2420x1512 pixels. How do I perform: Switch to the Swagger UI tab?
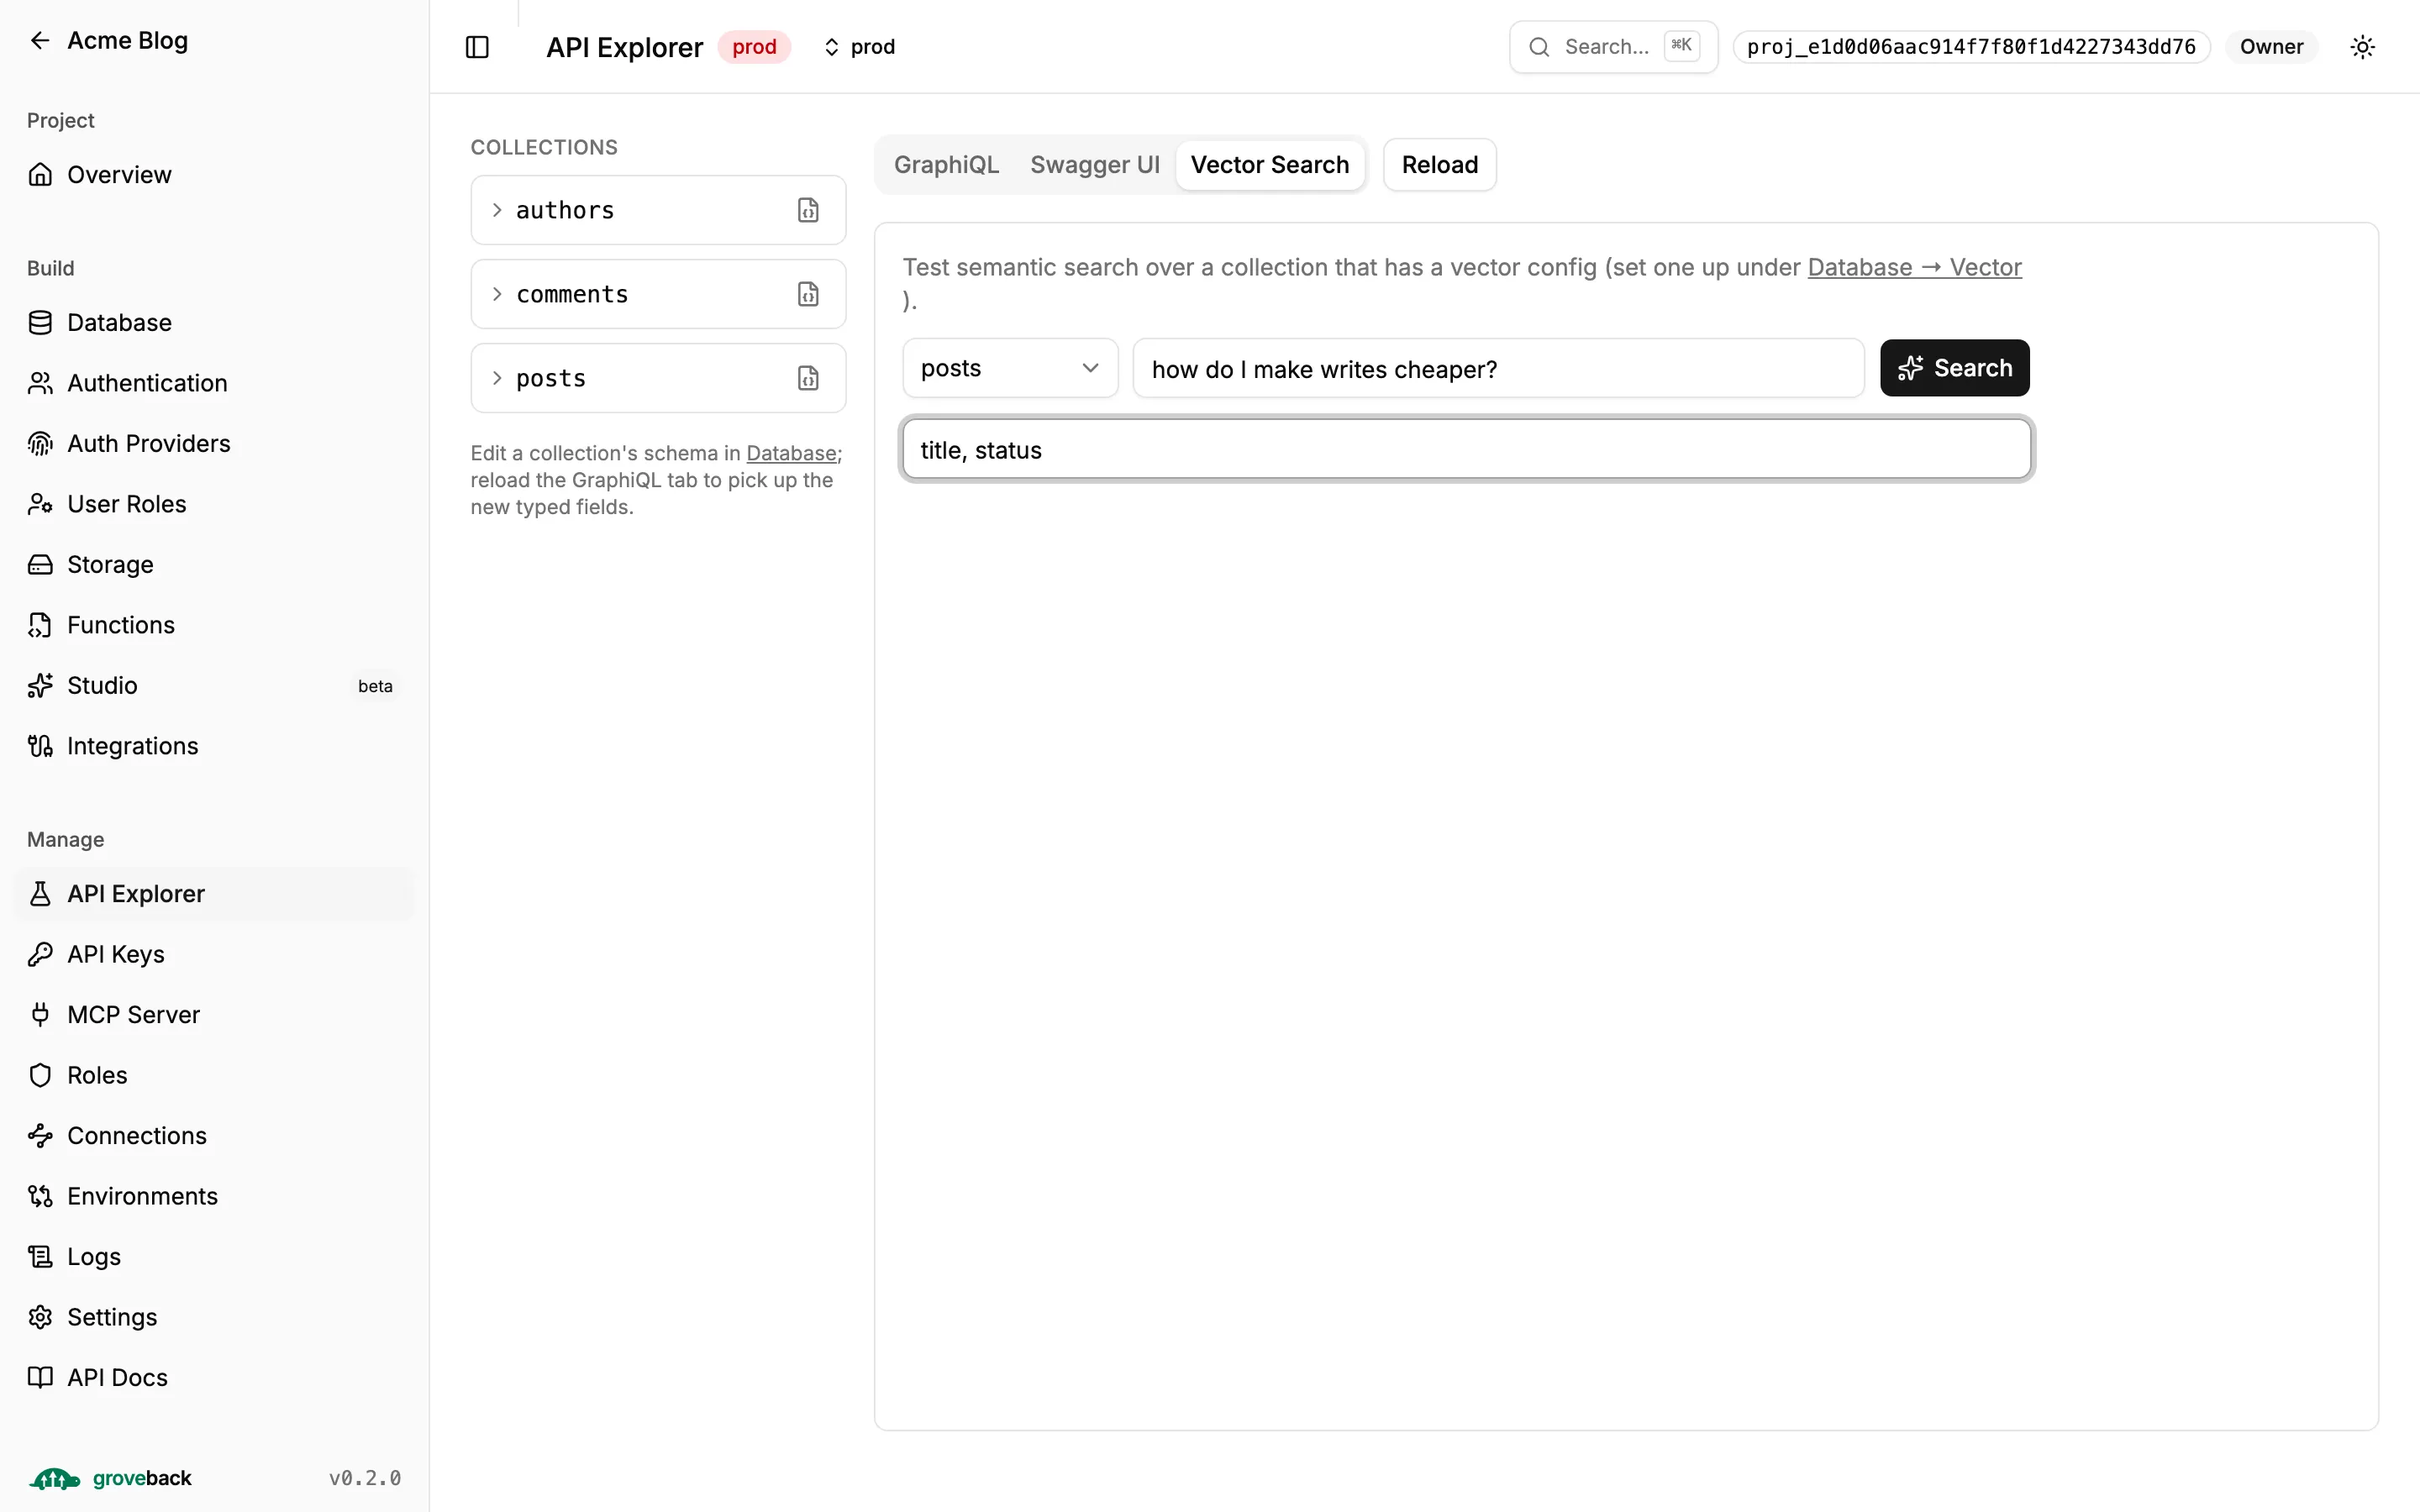pyautogui.click(x=1095, y=165)
